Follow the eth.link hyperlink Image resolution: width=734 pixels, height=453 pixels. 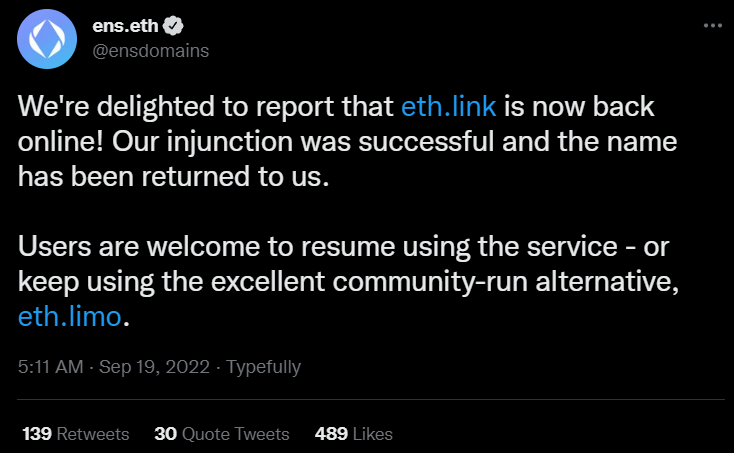tap(448, 106)
